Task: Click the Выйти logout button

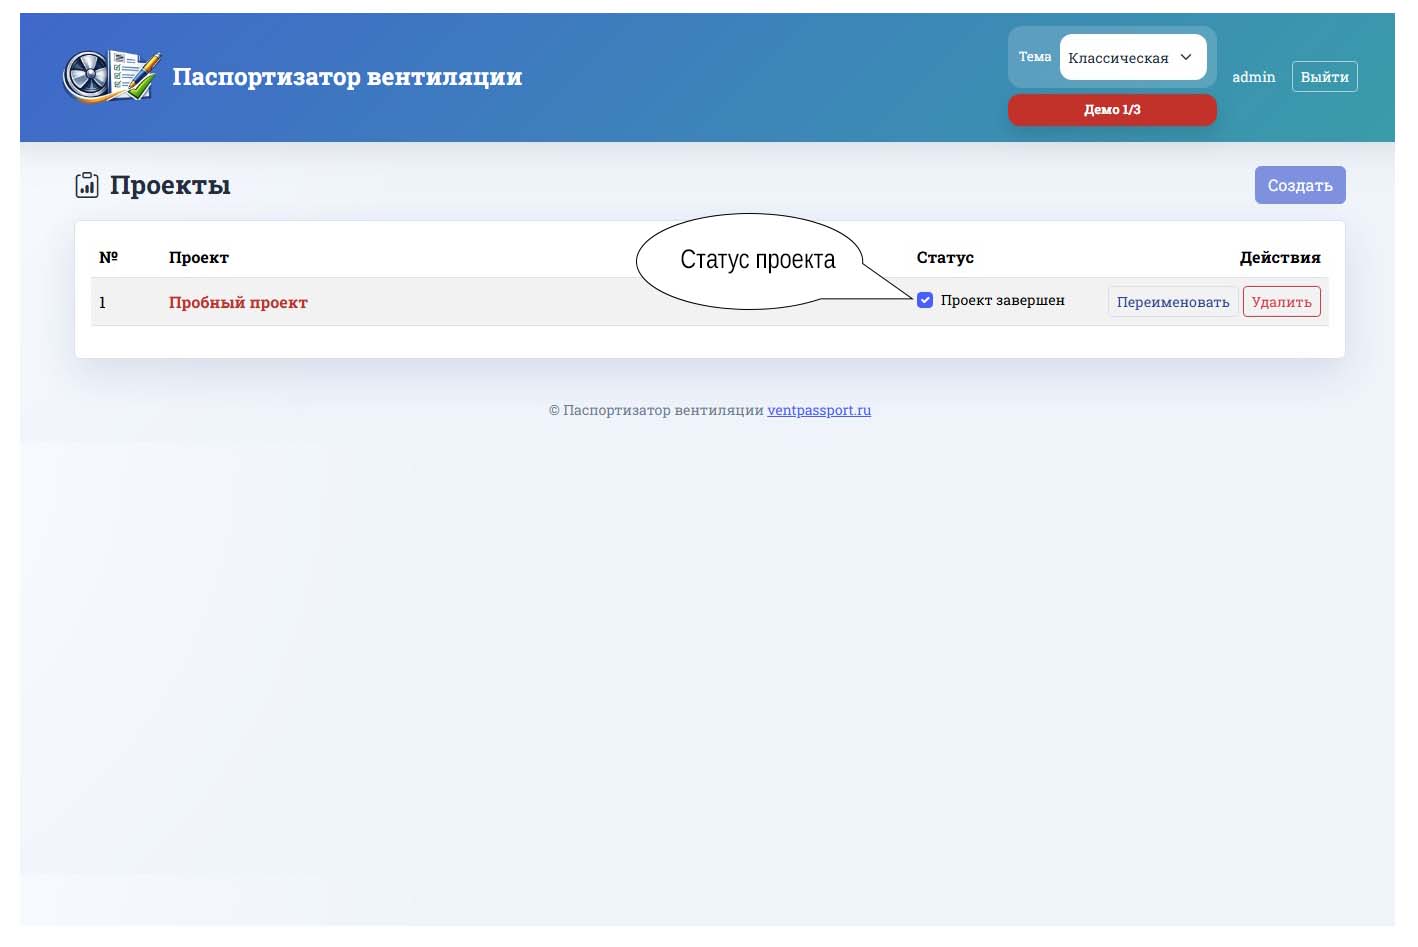Action: 1324,77
